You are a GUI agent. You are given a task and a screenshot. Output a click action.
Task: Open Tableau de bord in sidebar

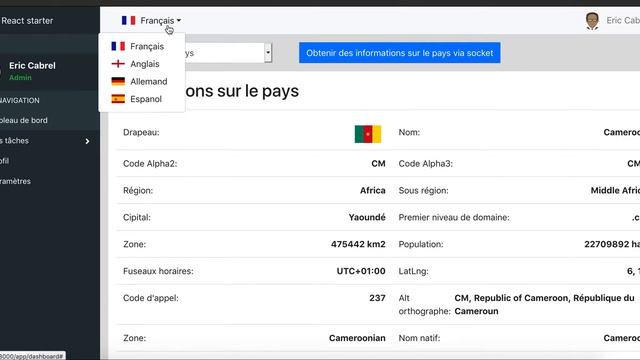[x=24, y=120]
